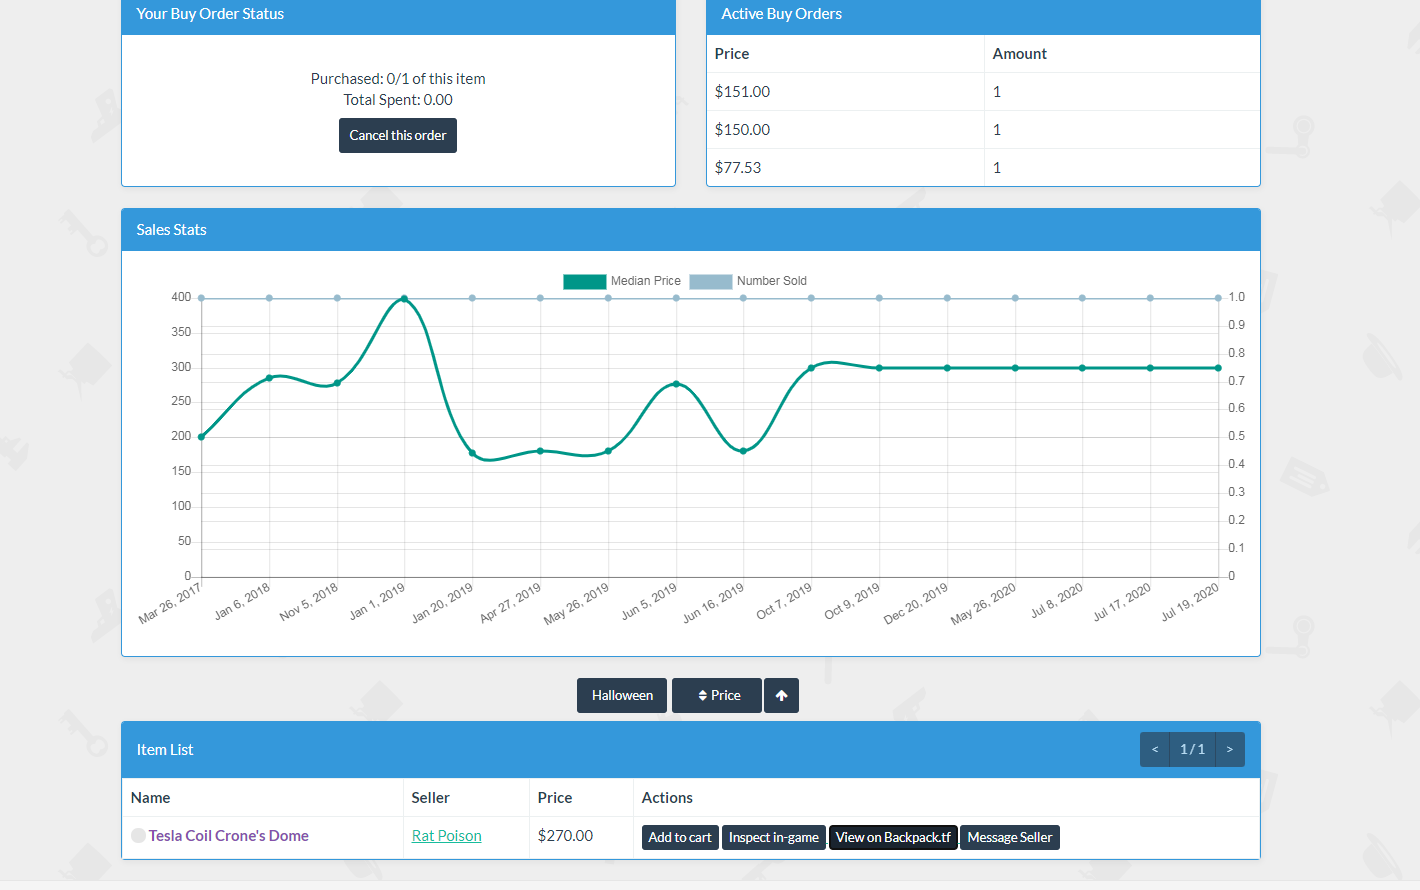Open seller Rat Poison's profile
Viewport: 1420px width, 890px height.
click(x=447, y=836)
